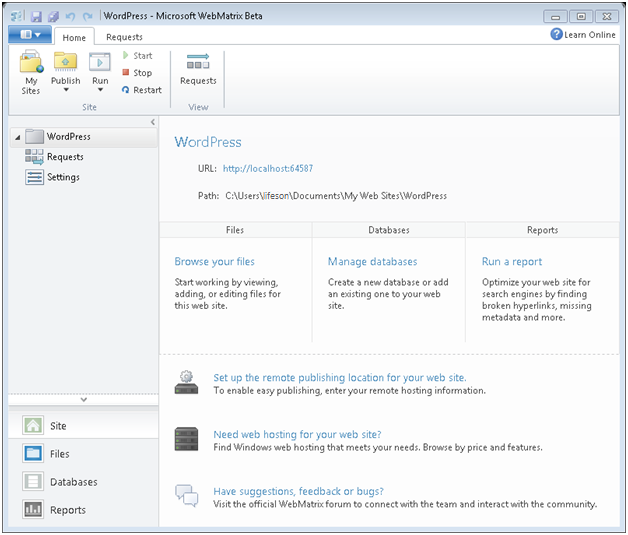
Task: Click the Files workspace folder icon
Action: [x=33, y=454]
